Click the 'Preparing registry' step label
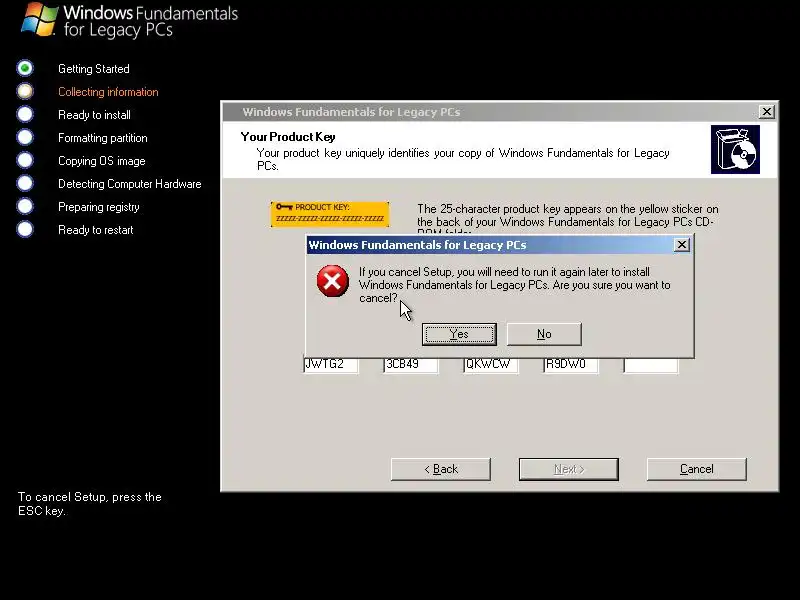Image resolution: width=800 pixels, height=600 pixels. pyautogui.click(x=98, y=207)
